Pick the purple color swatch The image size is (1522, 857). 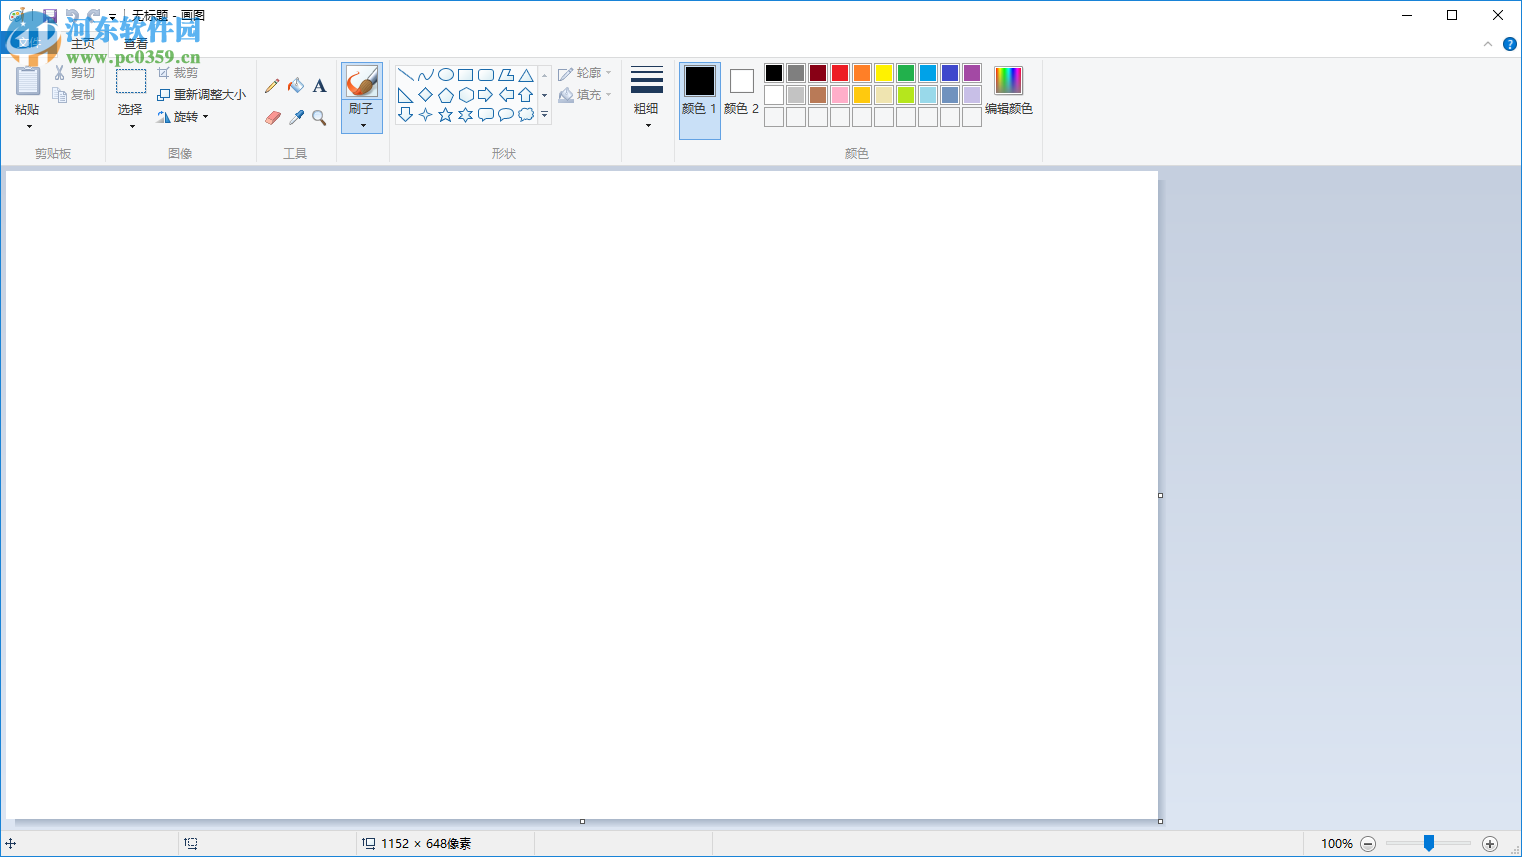pyautogui.click(x=972, y=73)
